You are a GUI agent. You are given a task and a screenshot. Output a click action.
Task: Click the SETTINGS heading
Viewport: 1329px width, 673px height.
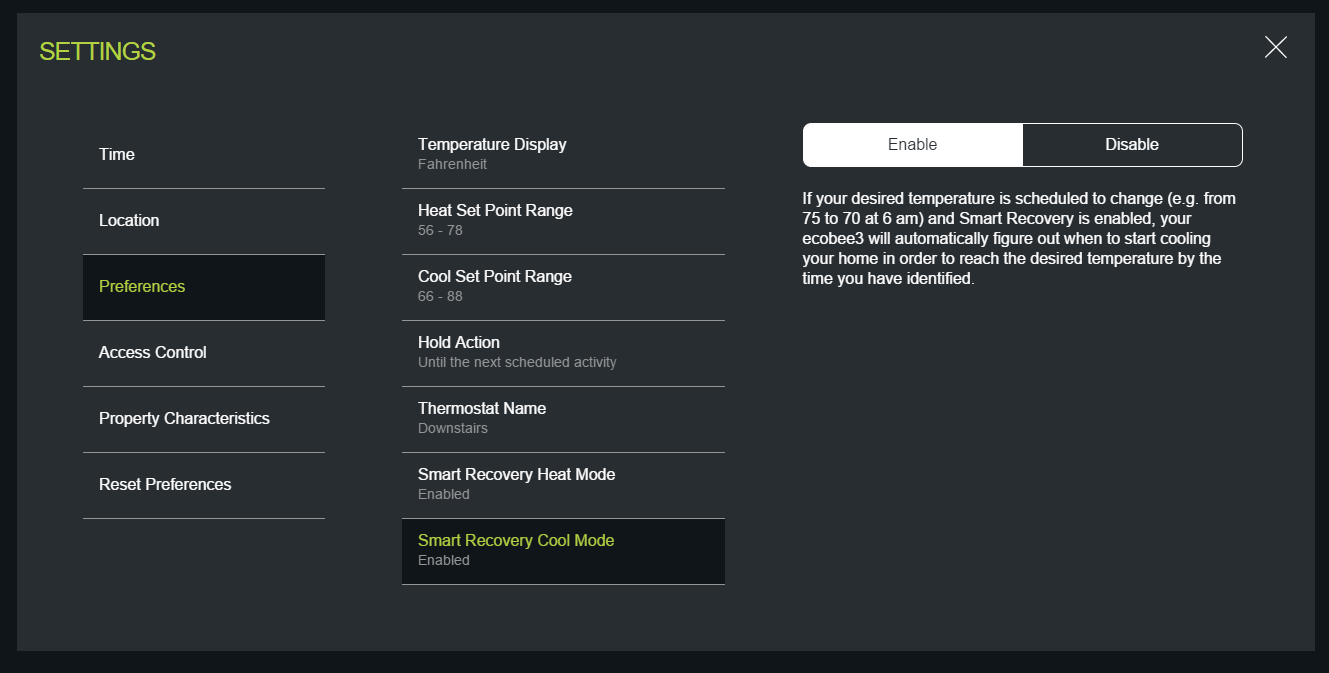pos(97,51)
